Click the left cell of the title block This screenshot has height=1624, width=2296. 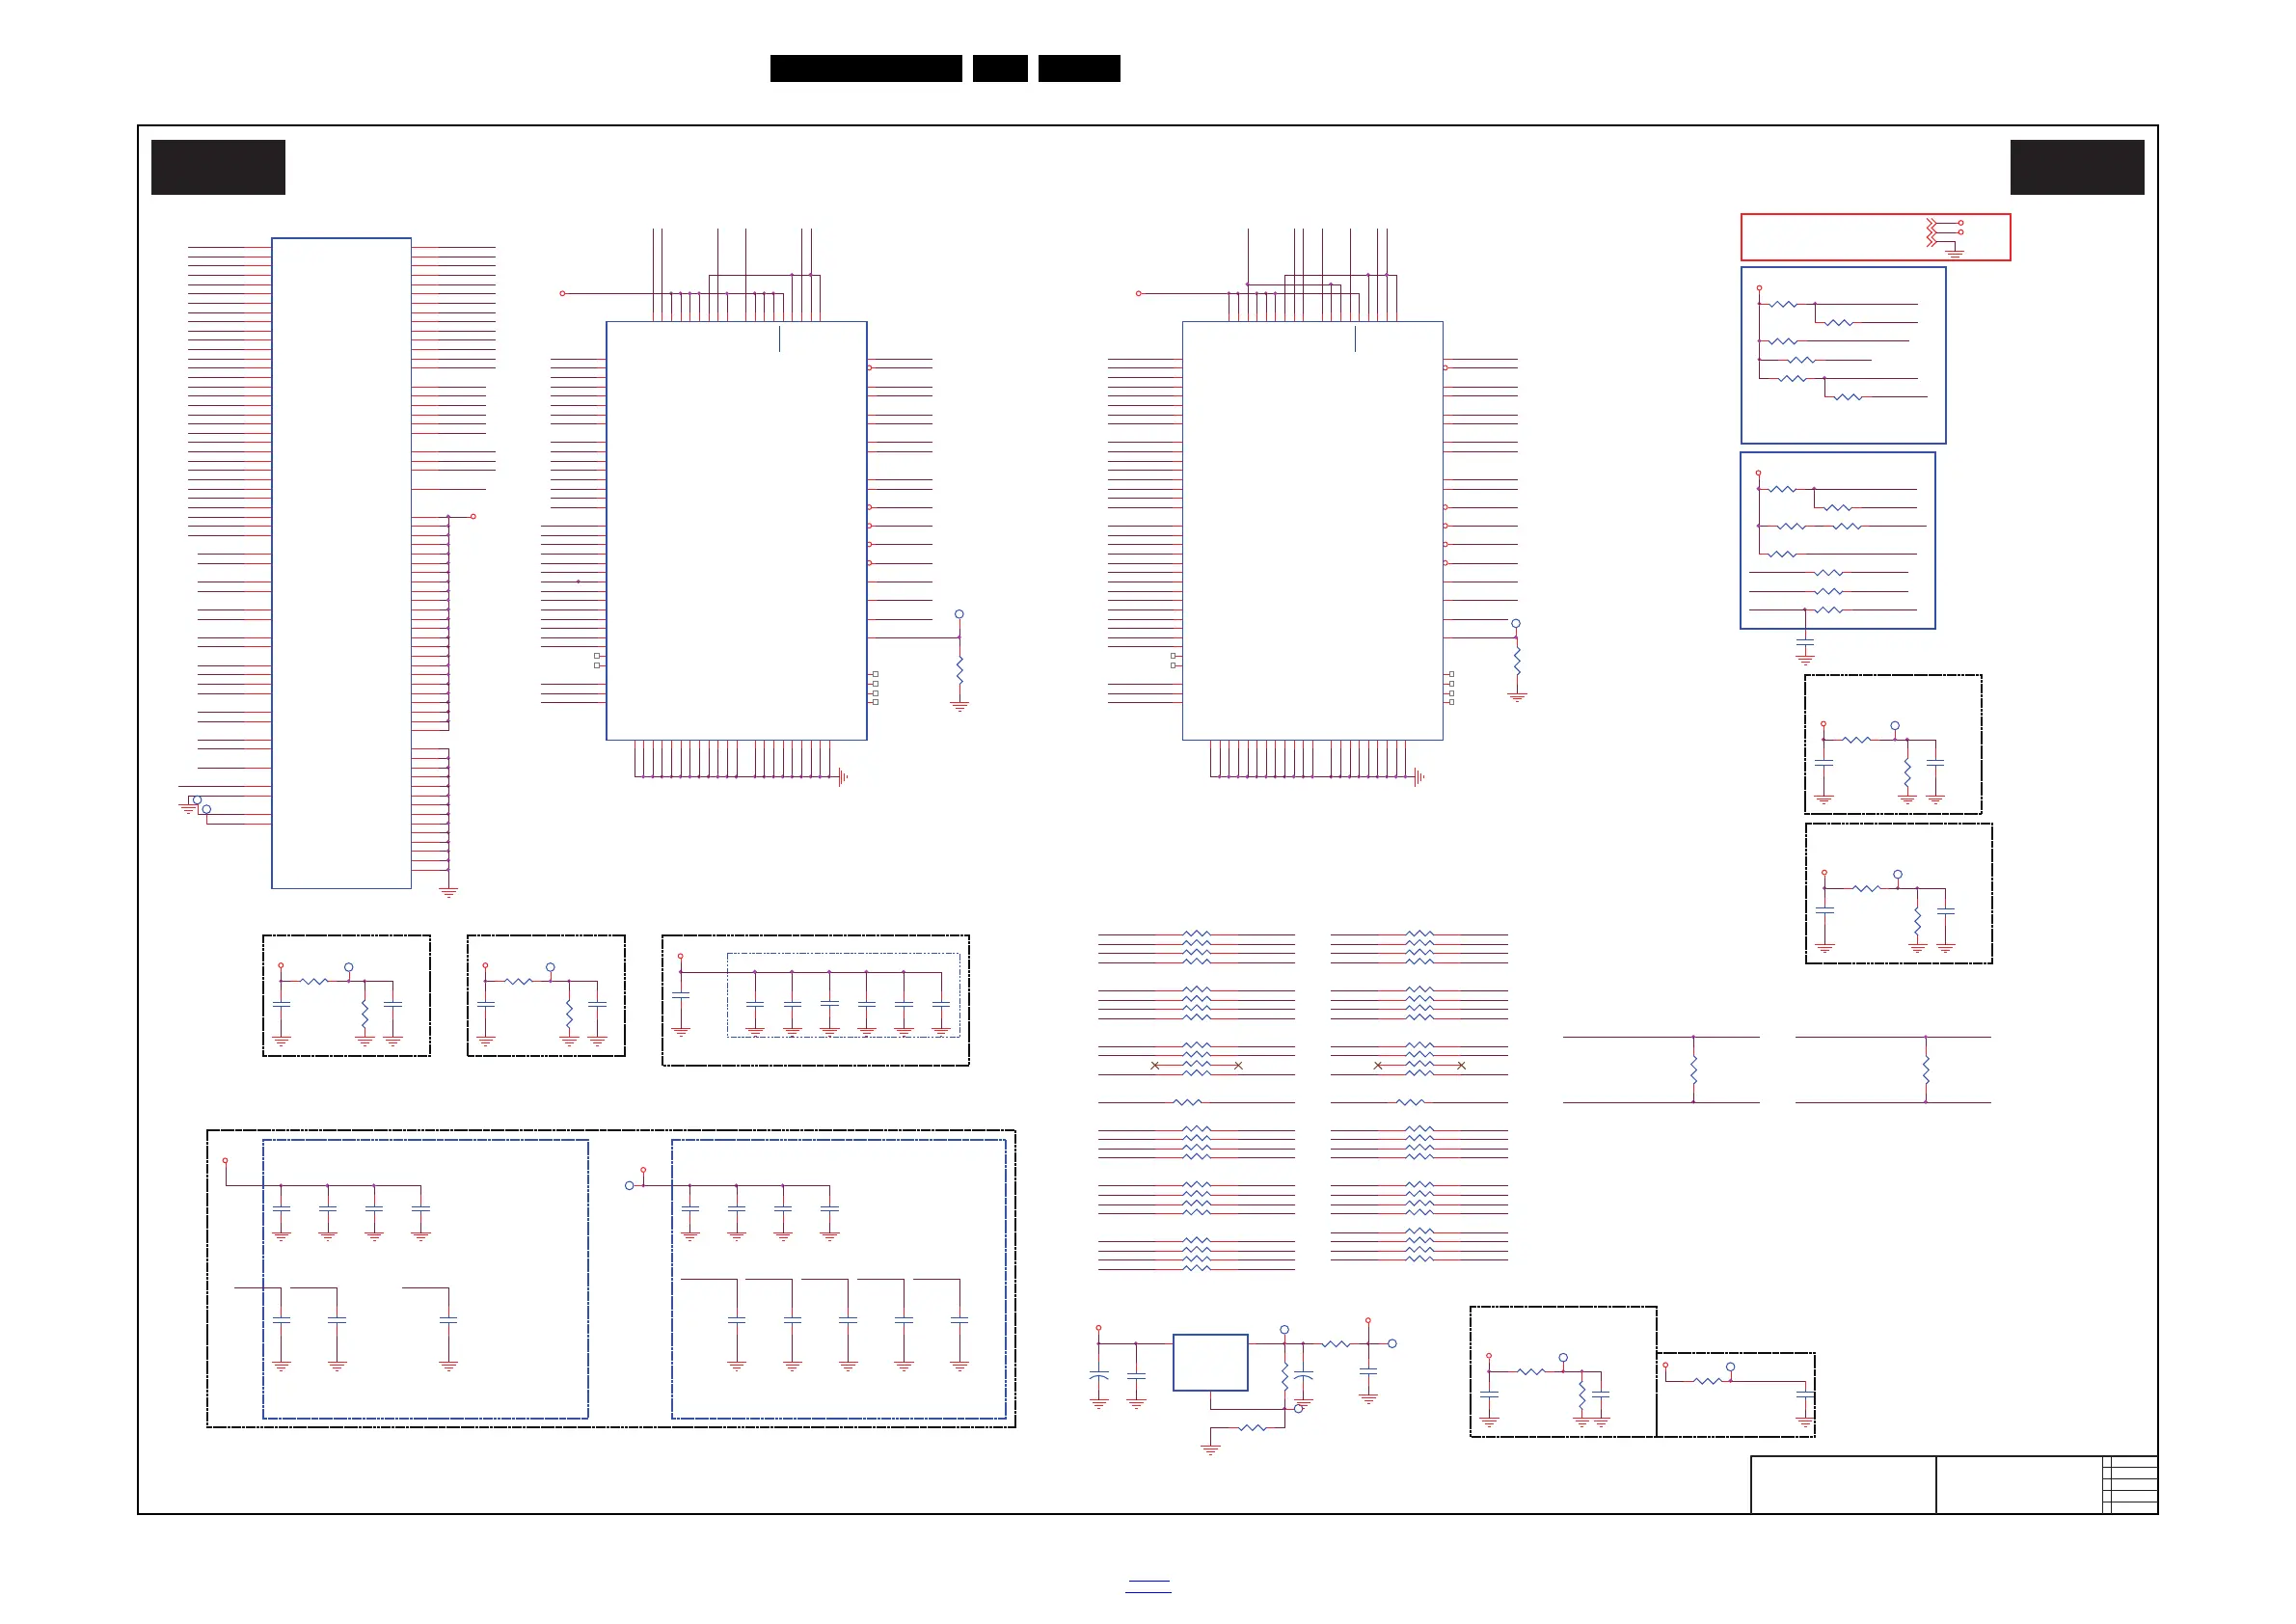pos(1842,1484)
